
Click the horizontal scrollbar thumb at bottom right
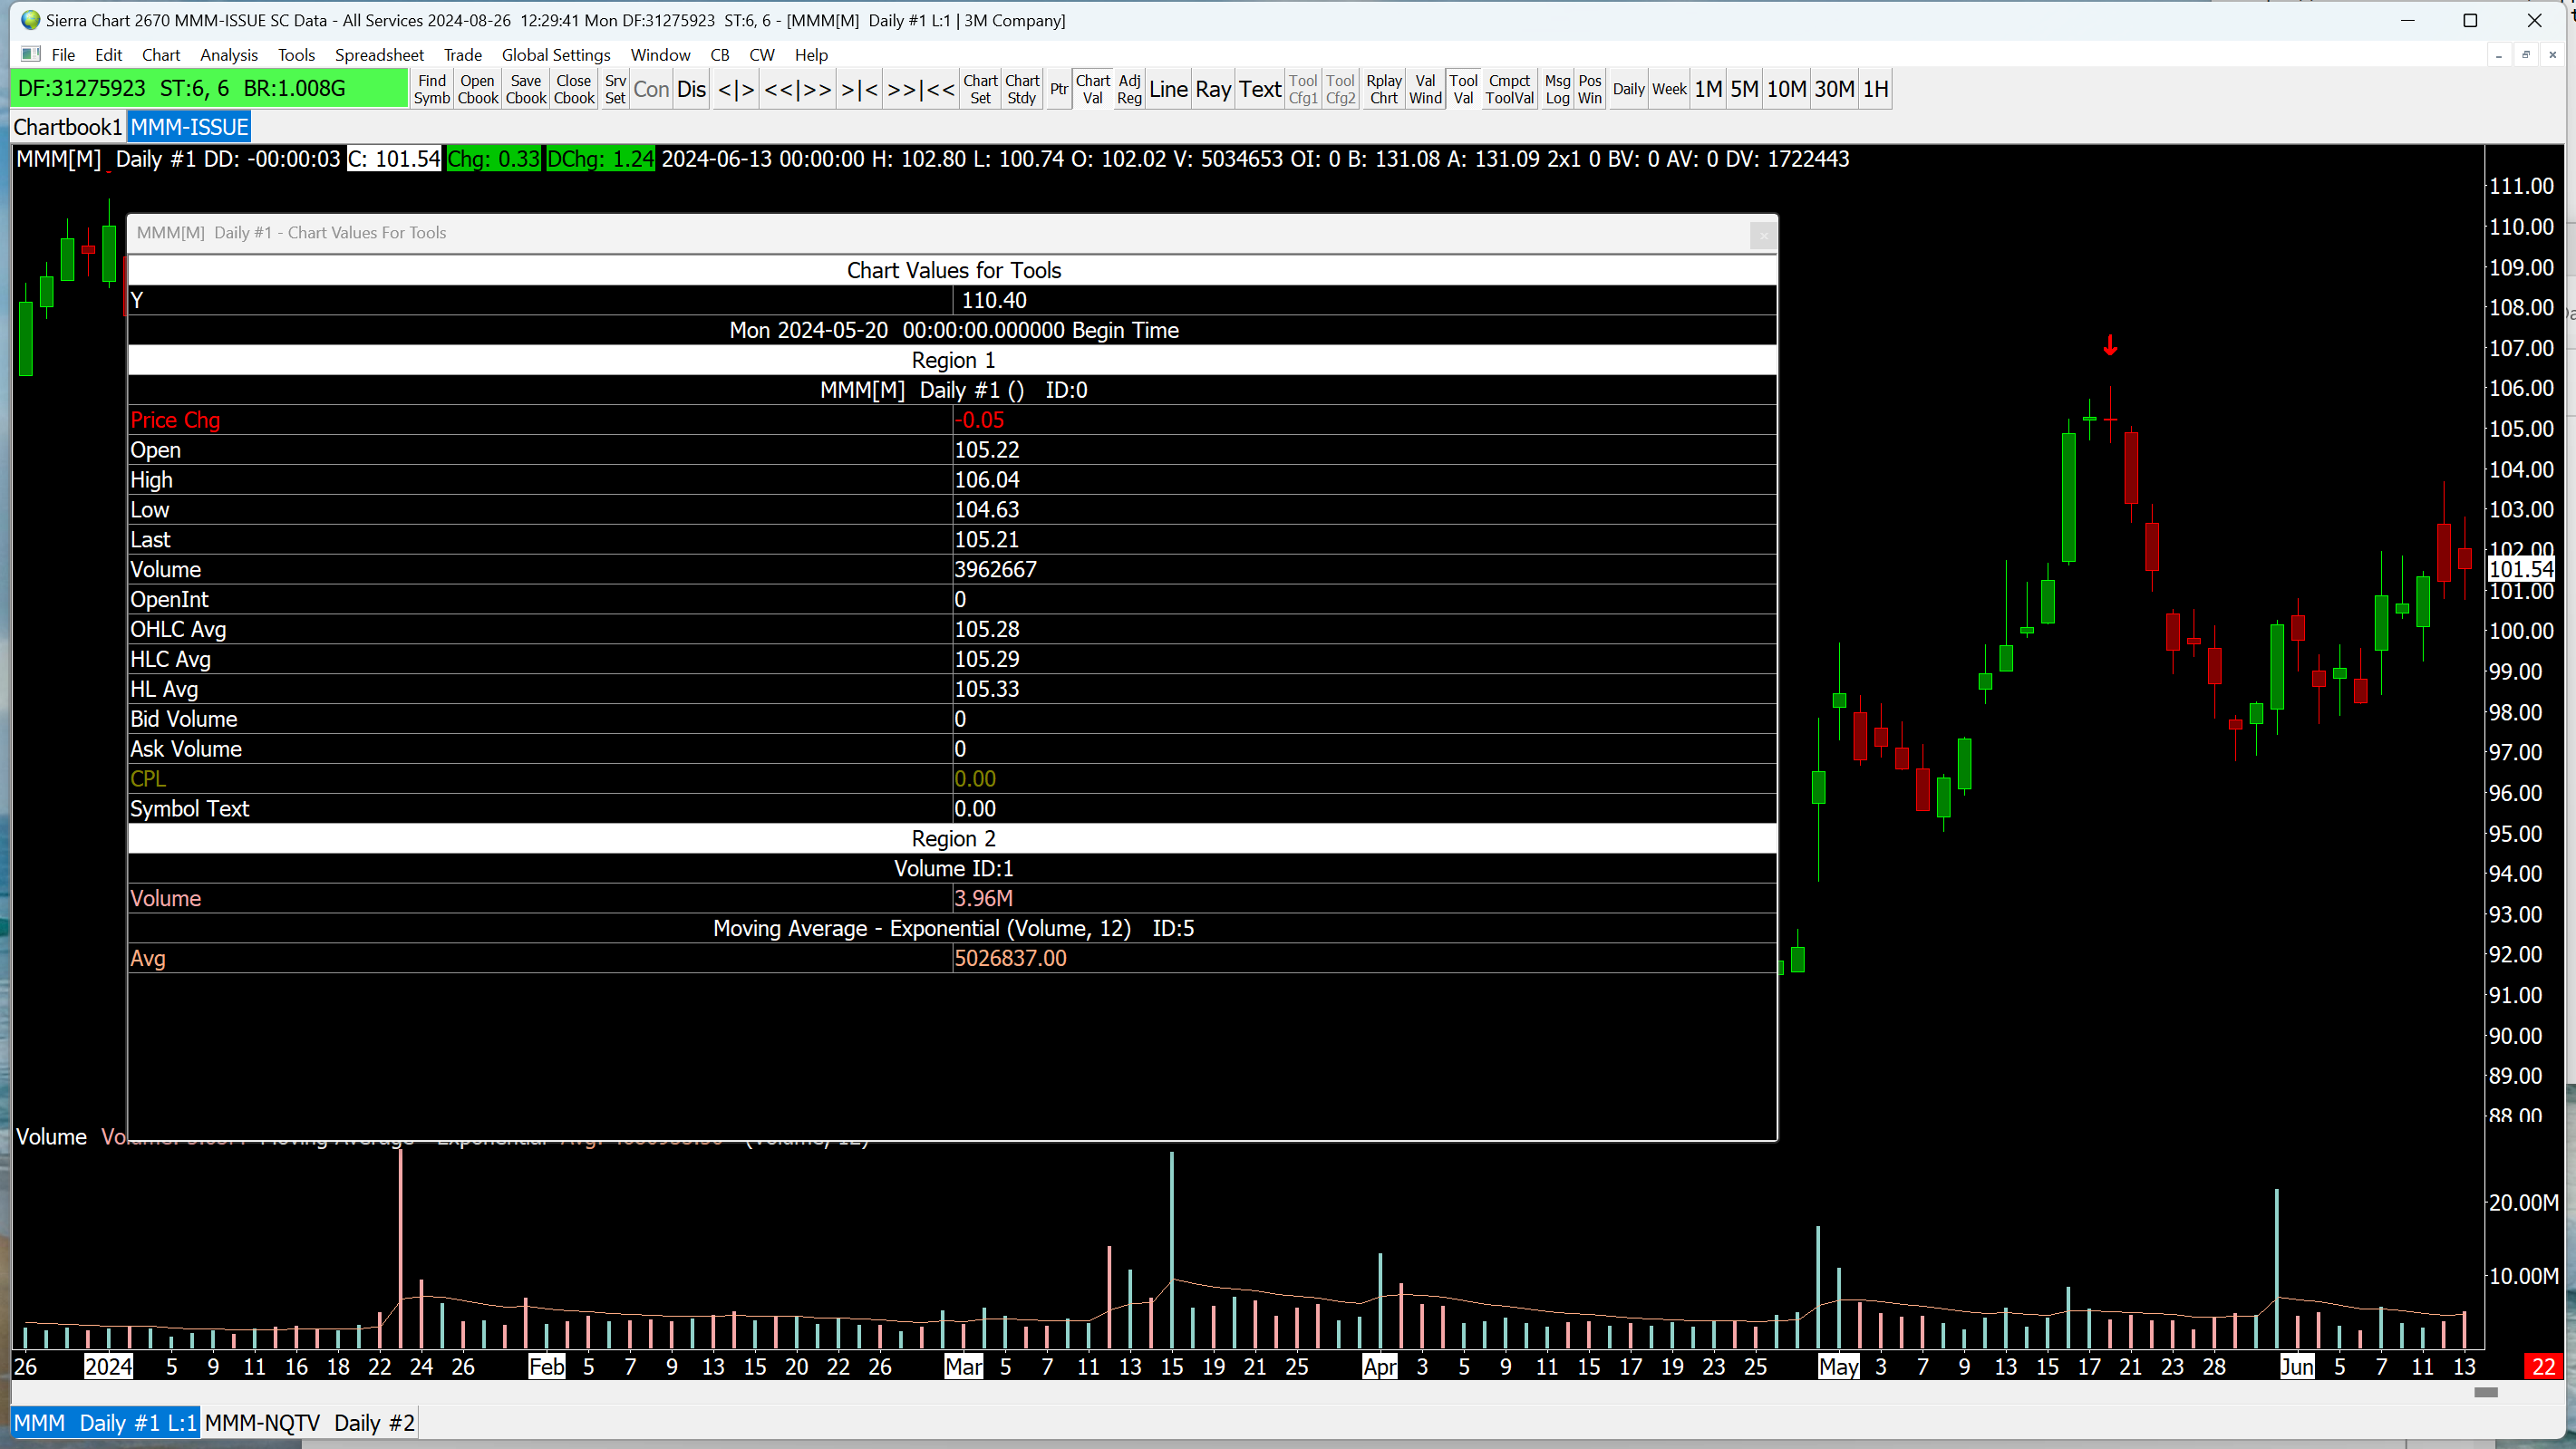click(2486, 1392)
